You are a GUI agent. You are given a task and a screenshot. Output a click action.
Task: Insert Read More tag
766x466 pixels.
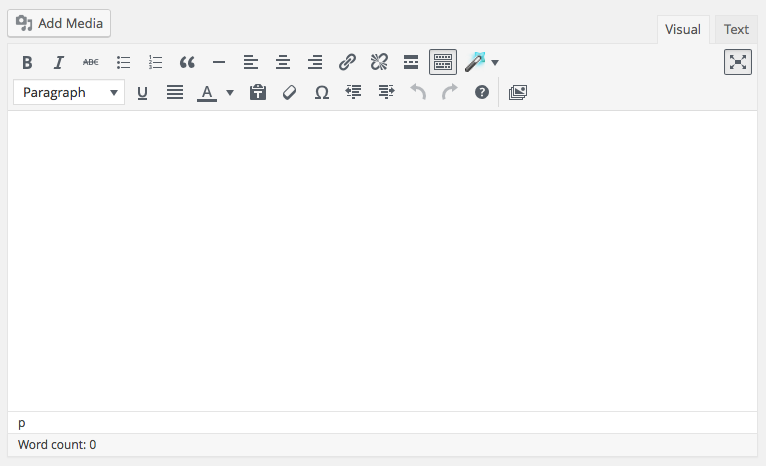pos(411,62)
